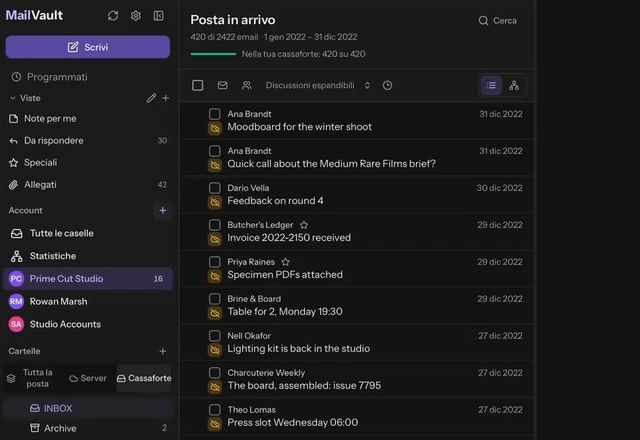This screenshot has width=640, height=440.
Task: Click envelope mark-read toolbar icon
Action: [222, 85]
